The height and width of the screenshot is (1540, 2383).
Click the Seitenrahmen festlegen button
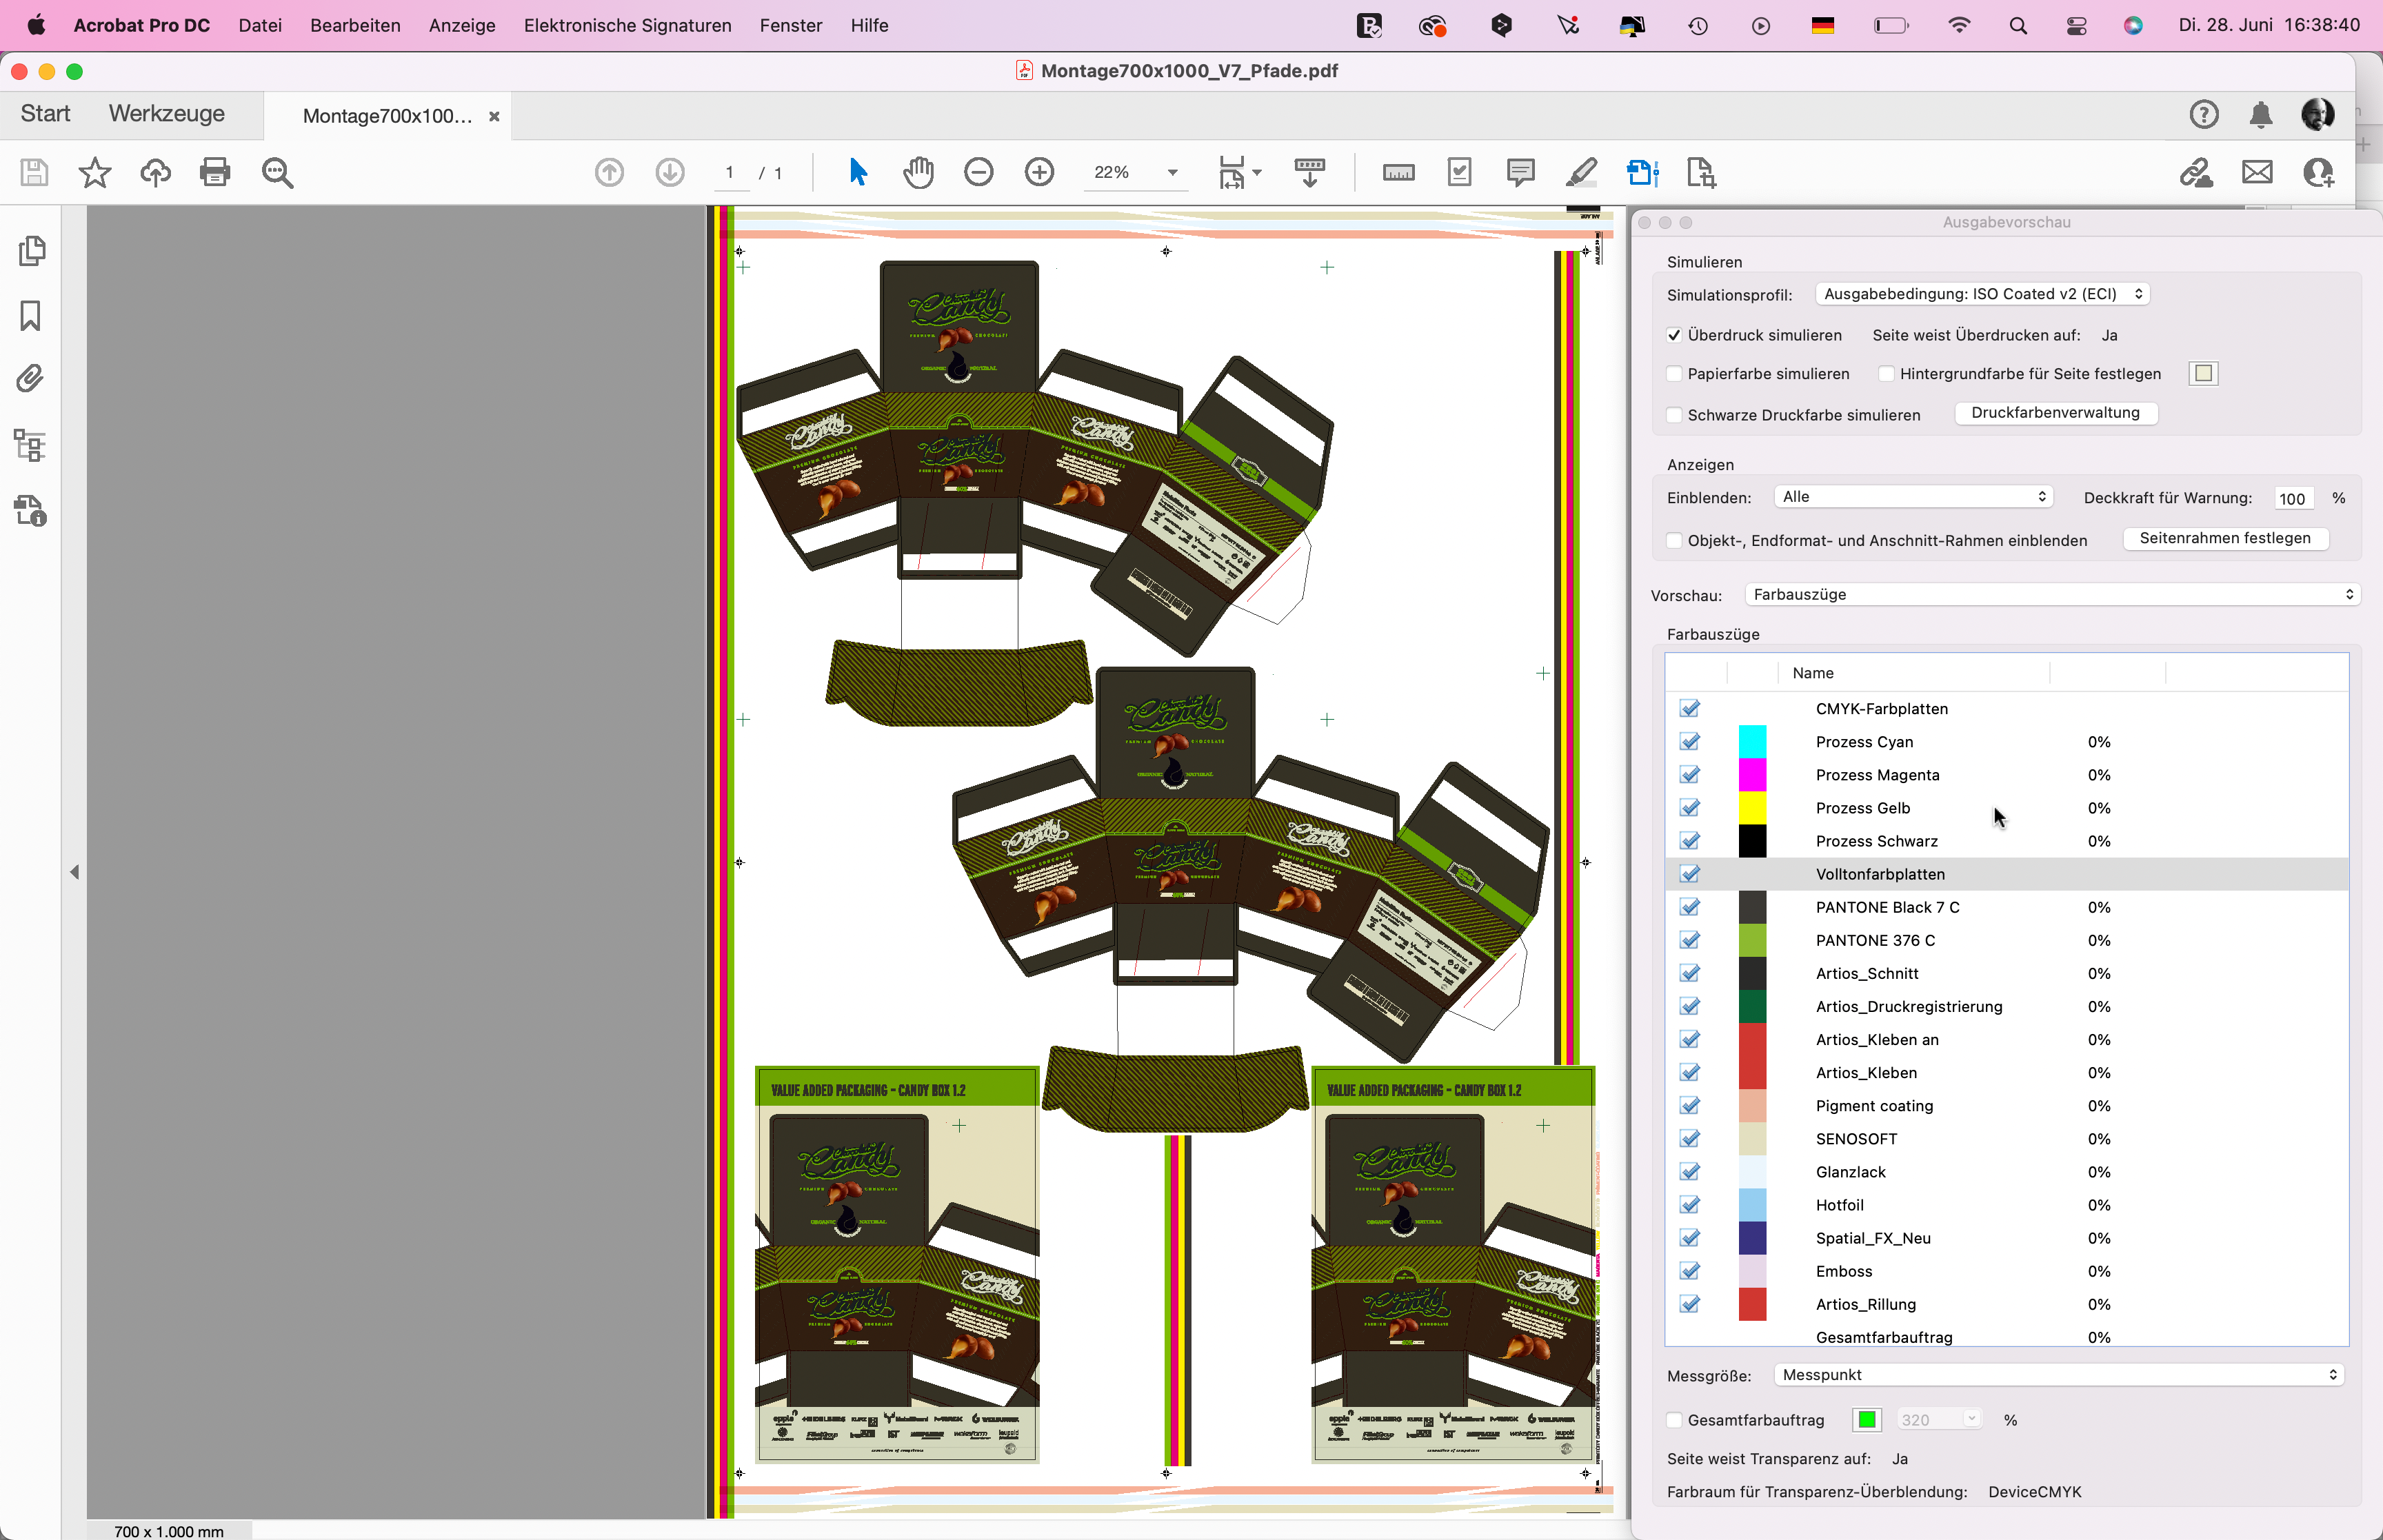[x=2225, y=538]
